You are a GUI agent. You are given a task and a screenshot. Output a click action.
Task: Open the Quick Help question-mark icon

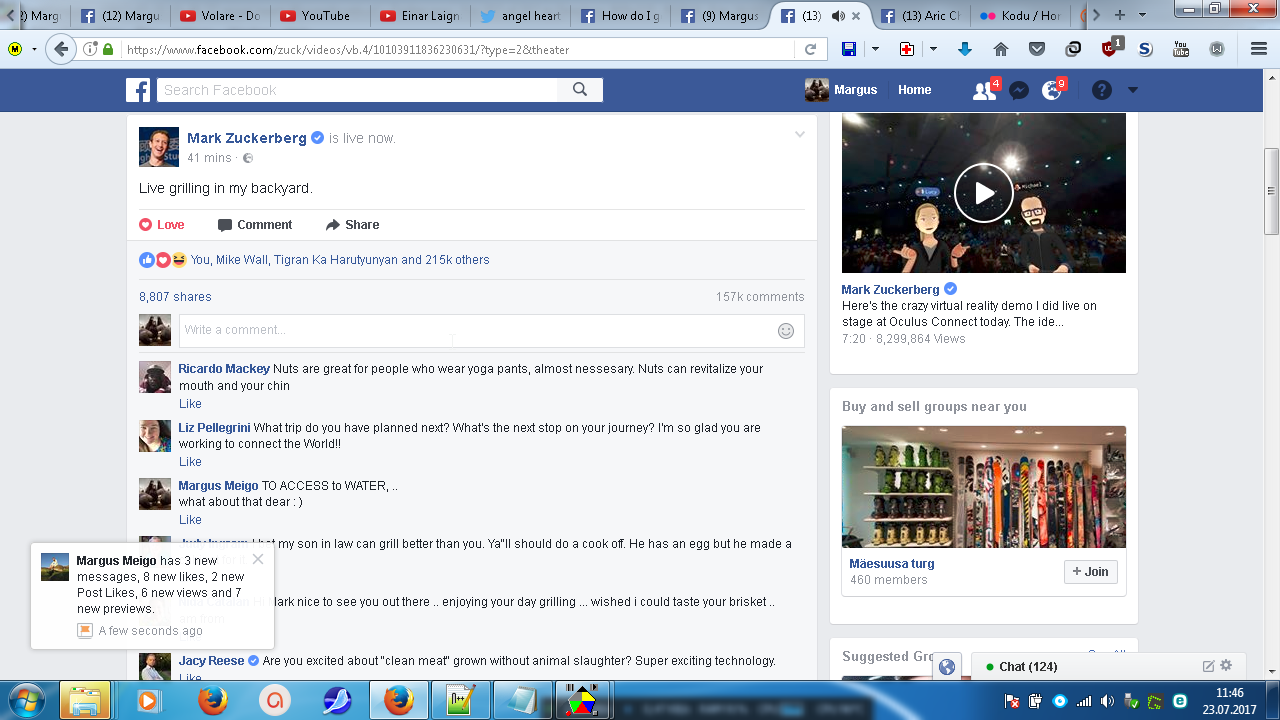coord(1101,90)
